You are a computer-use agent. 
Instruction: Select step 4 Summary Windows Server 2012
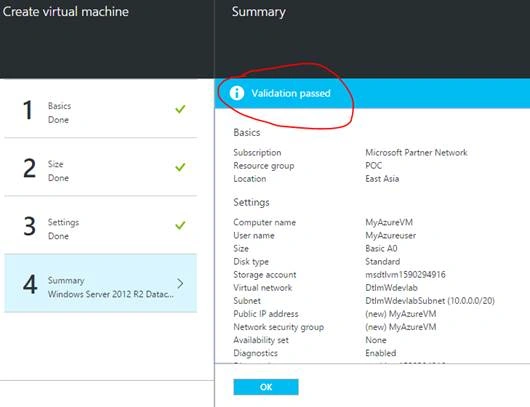100,283
